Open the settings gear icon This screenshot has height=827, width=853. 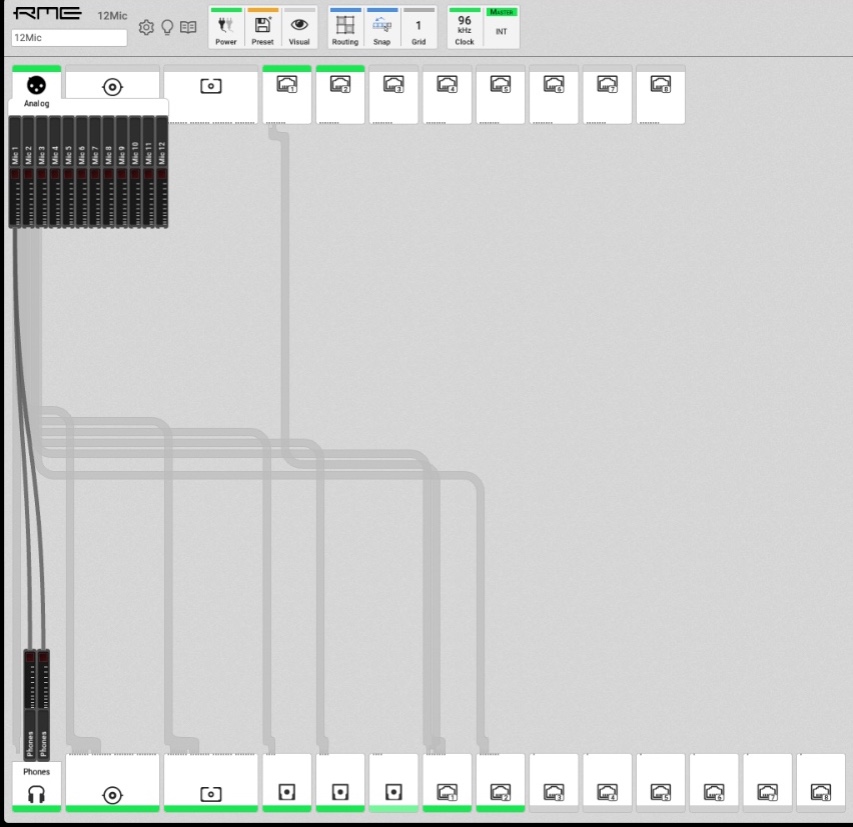(146, 27)
